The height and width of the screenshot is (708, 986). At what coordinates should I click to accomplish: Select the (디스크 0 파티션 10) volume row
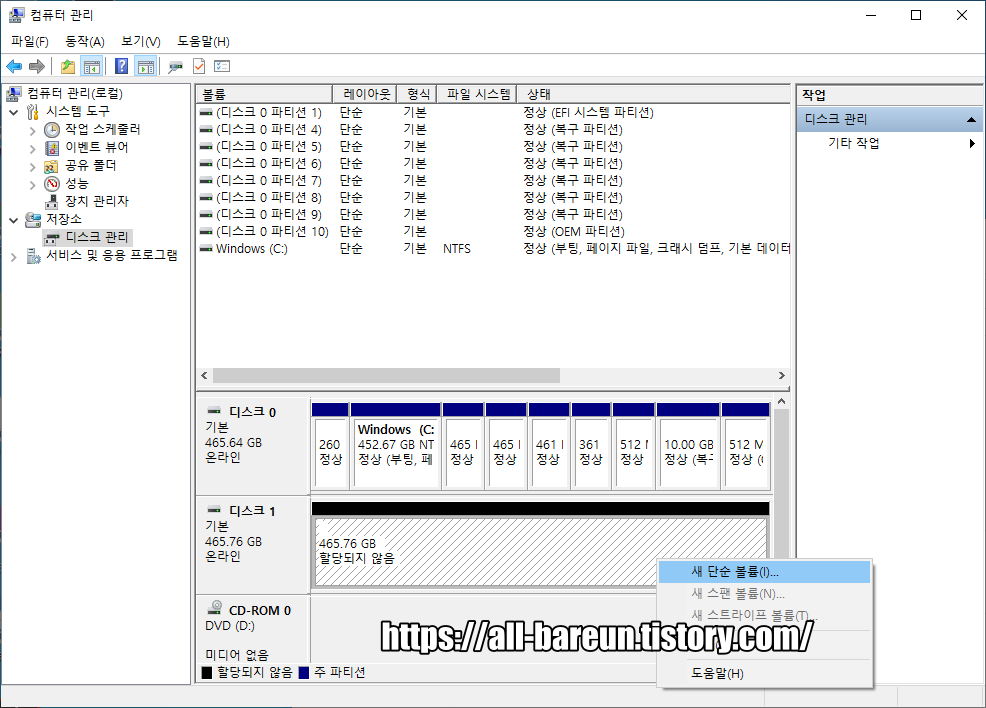(494, 231)
